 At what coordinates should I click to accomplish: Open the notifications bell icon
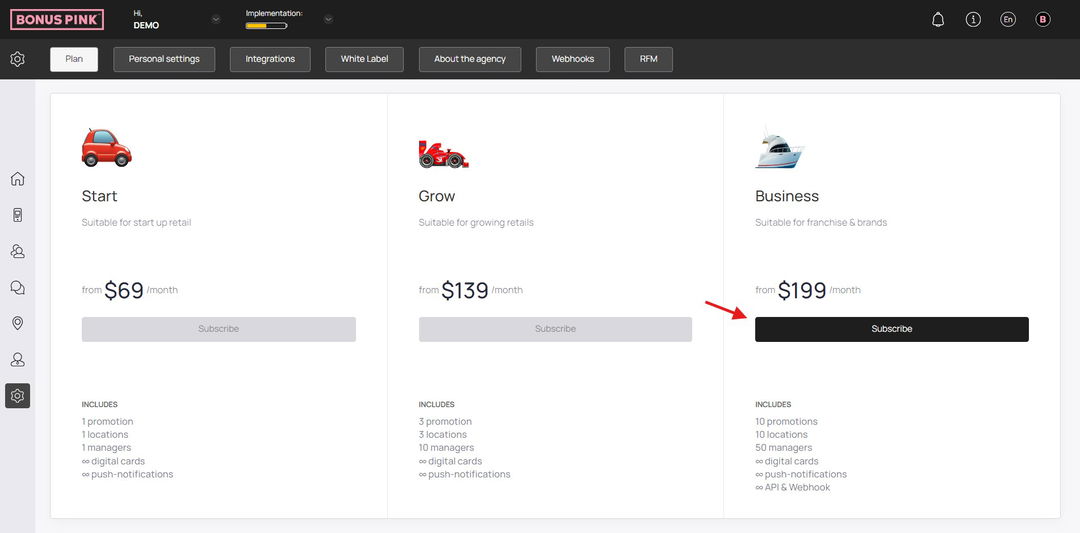pos(937,19)
